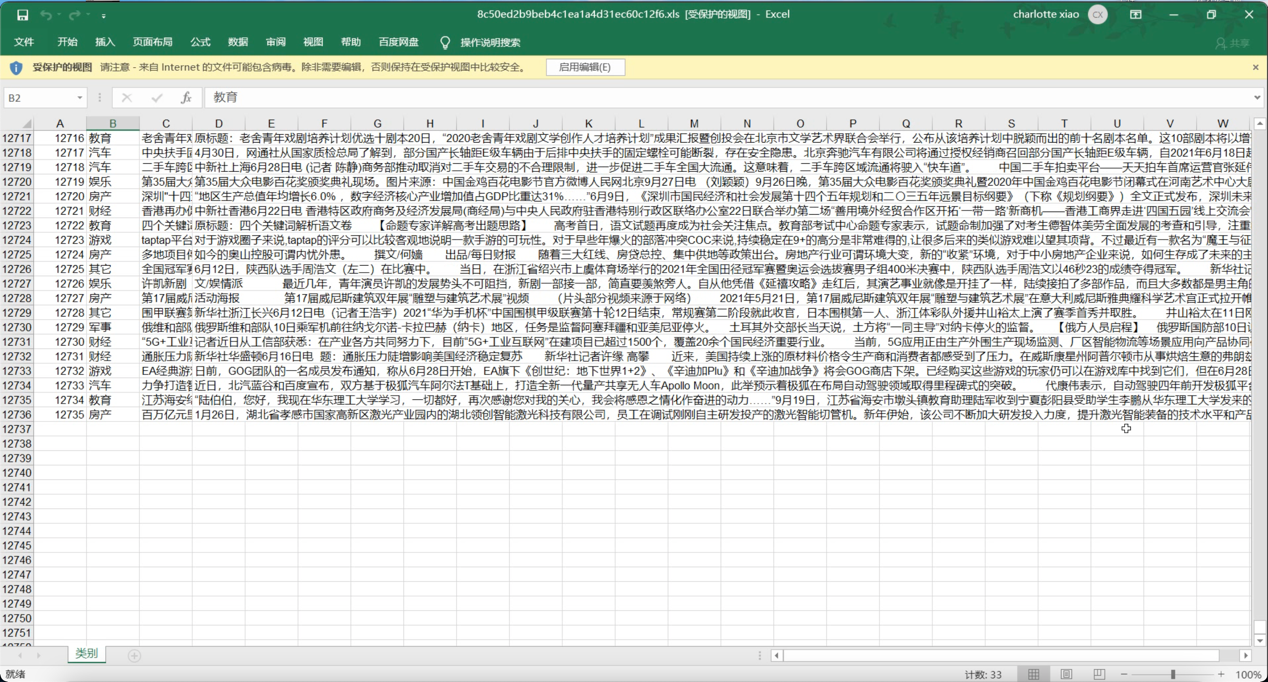This screenshot has width=1268, height=682.
Task: Select row header 12717
Action: click(17, 138)
